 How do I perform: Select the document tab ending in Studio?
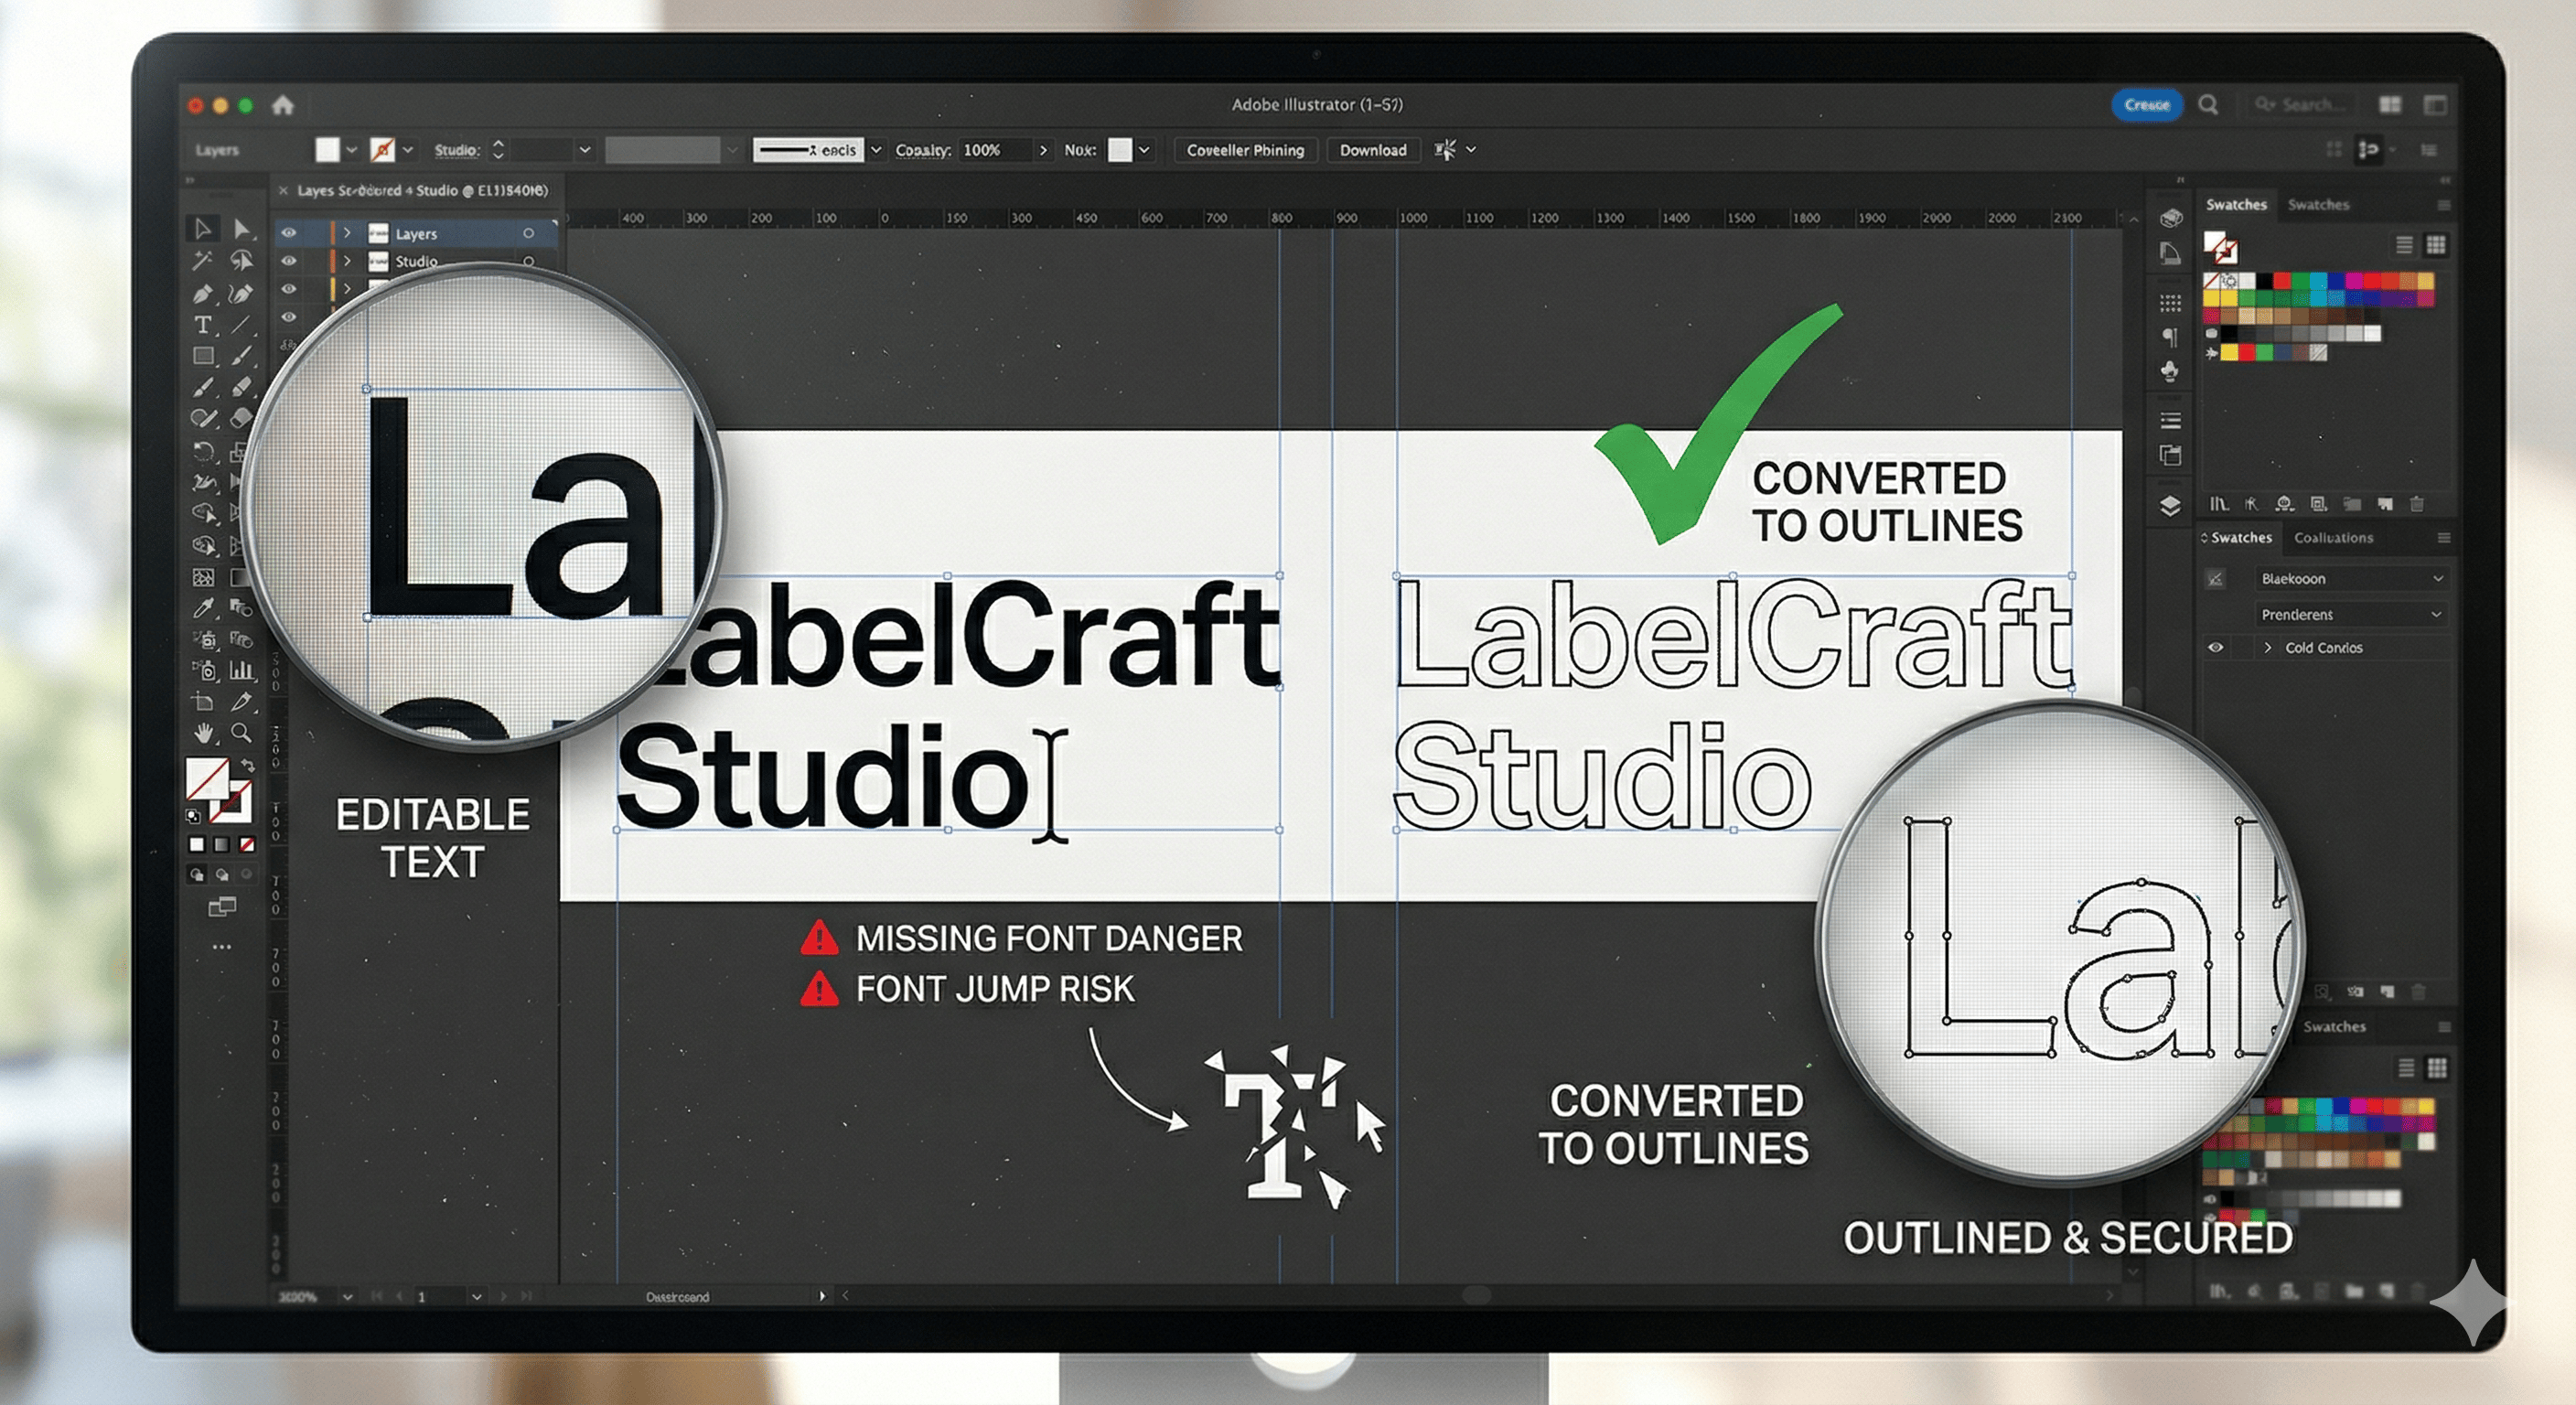[x=422, y=190]
